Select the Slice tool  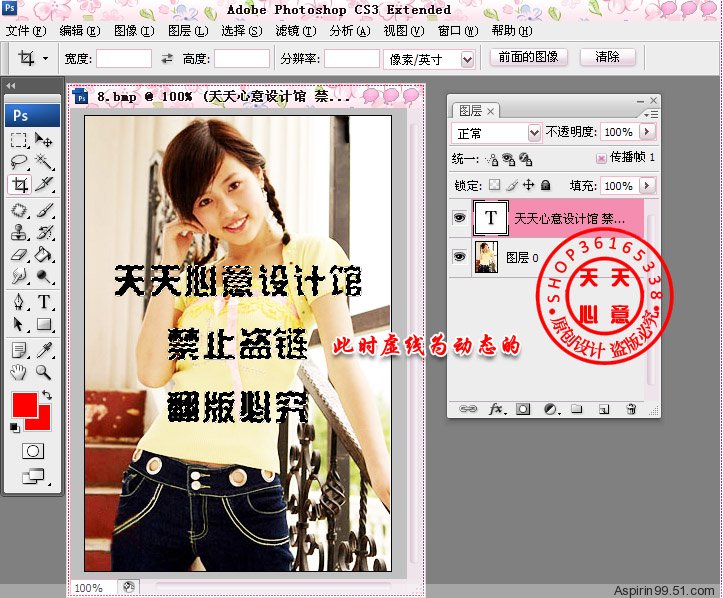44,184
